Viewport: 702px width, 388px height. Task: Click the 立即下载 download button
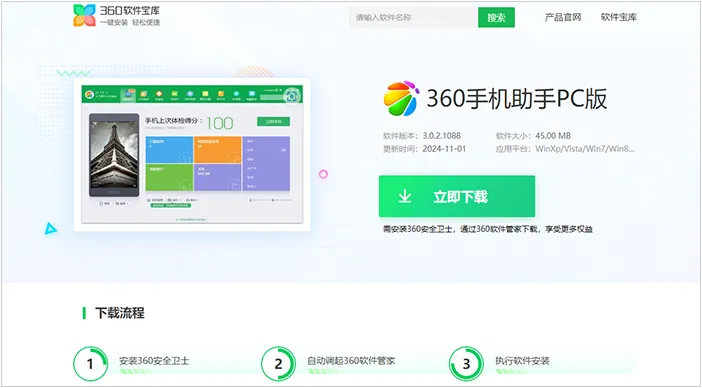[x=457, y=196]
